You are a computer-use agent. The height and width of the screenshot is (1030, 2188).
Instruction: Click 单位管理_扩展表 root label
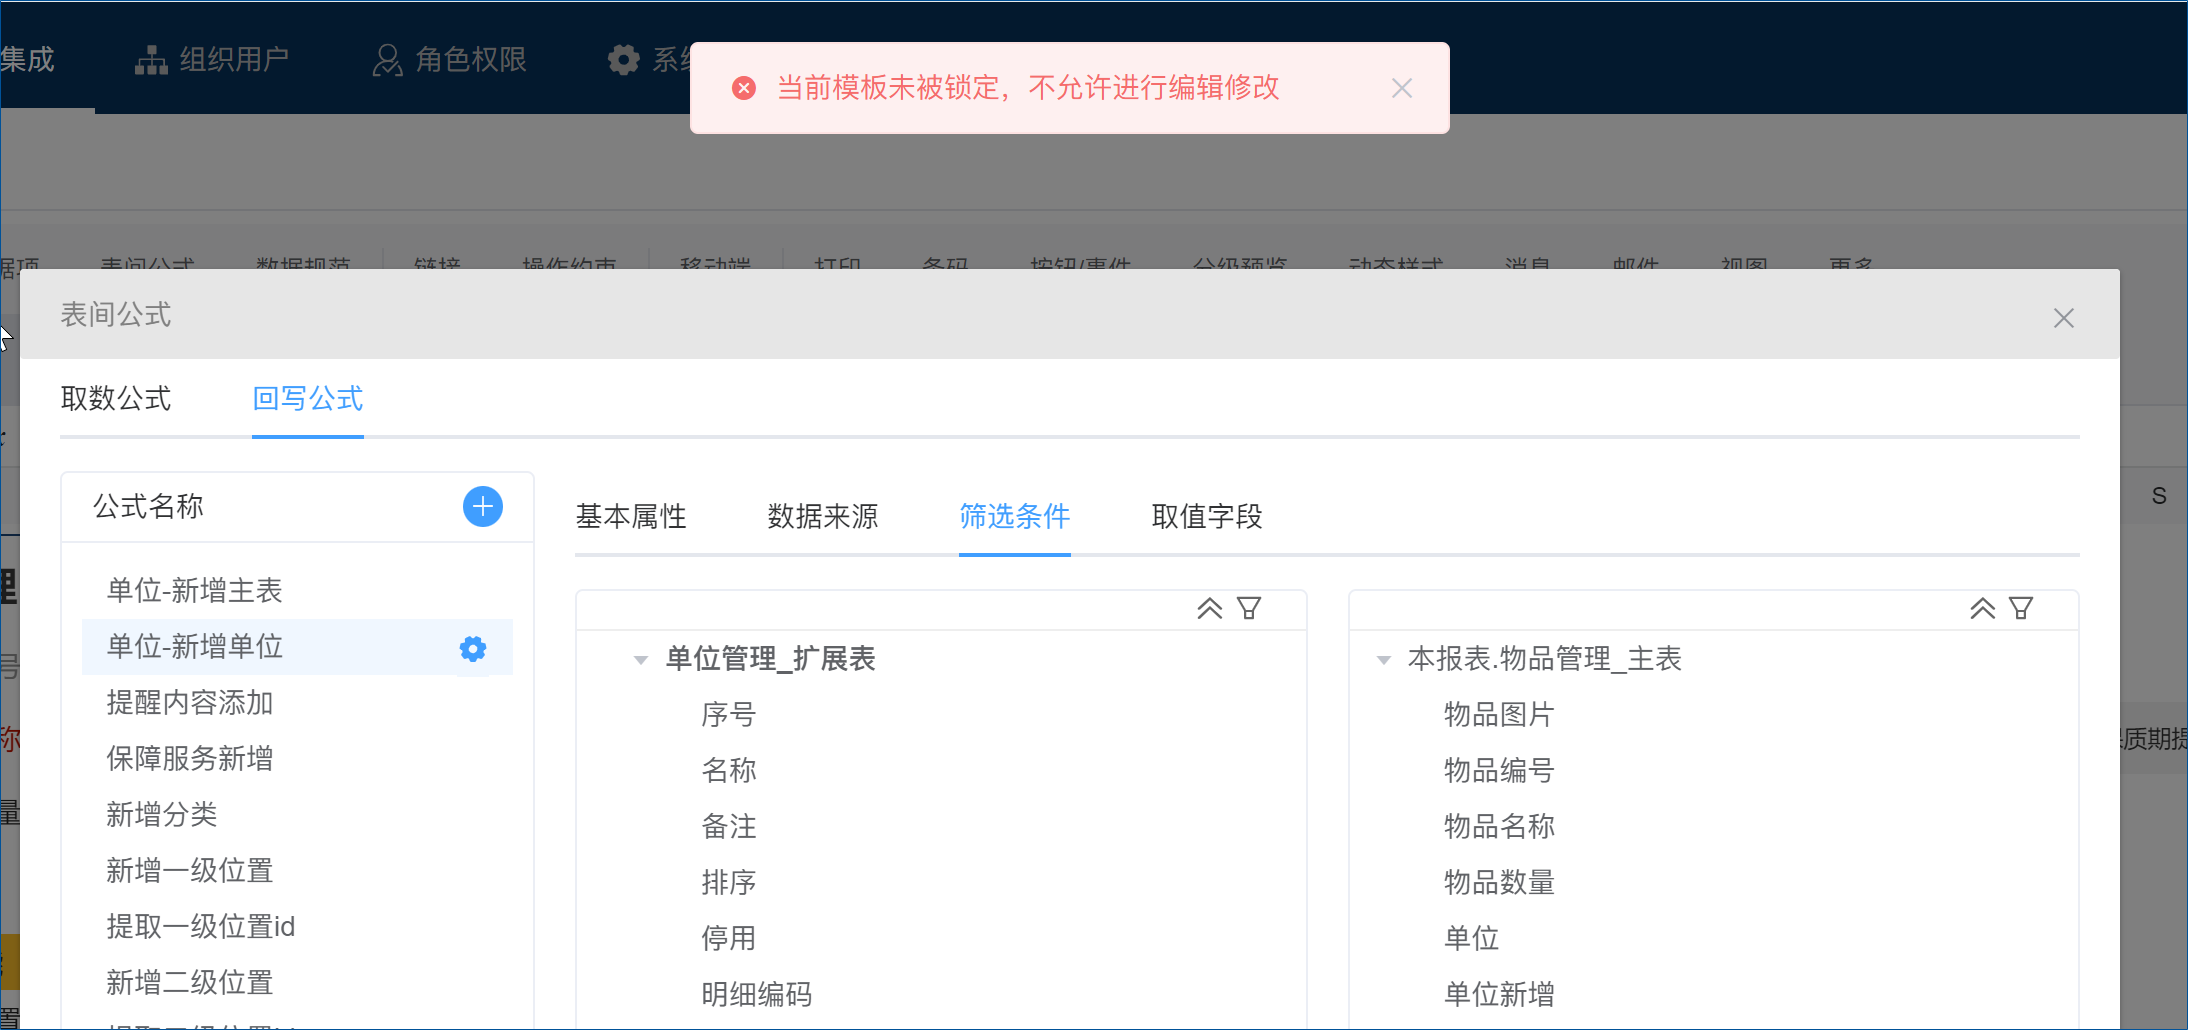tap(771, 659)
